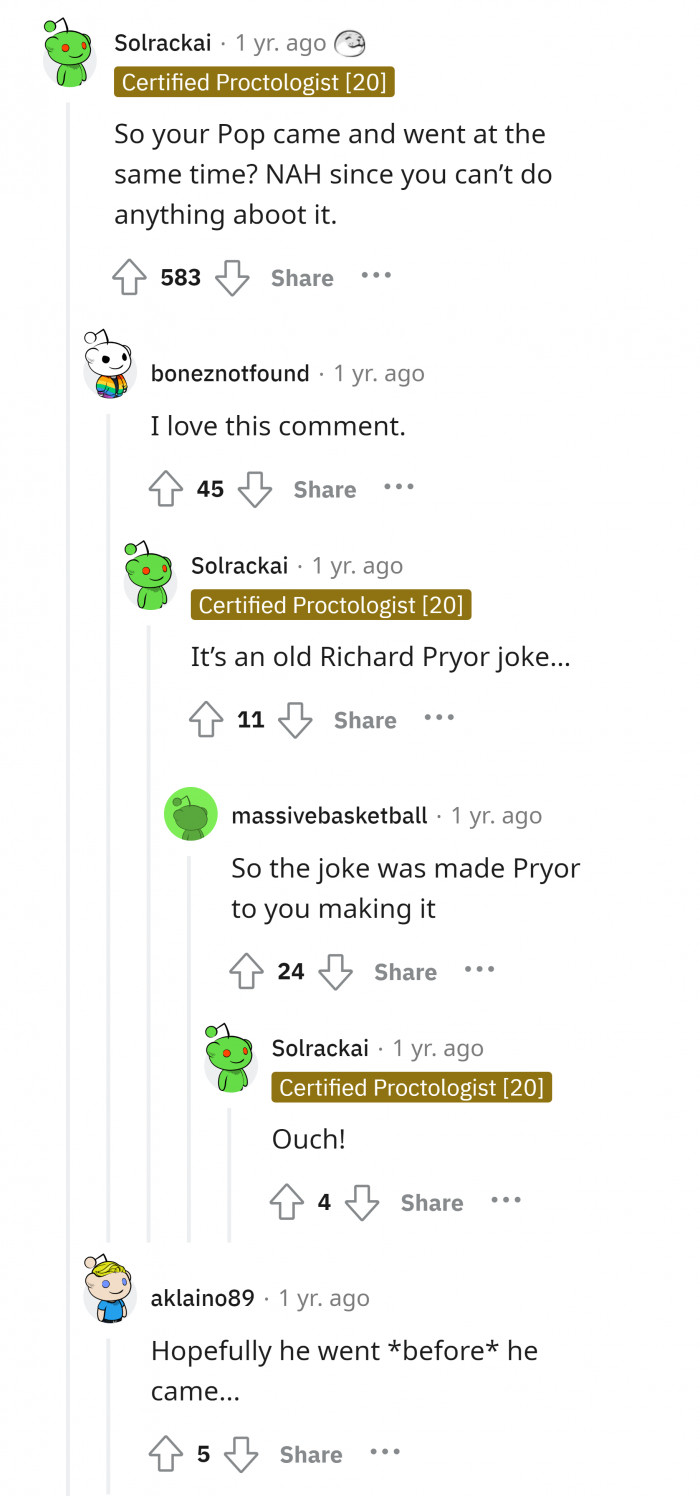Image resolution: width=700 pixels, height=1496 pixels.
Task: Downvote the 583-point Solrackai comment
Action: click(233, 278)
